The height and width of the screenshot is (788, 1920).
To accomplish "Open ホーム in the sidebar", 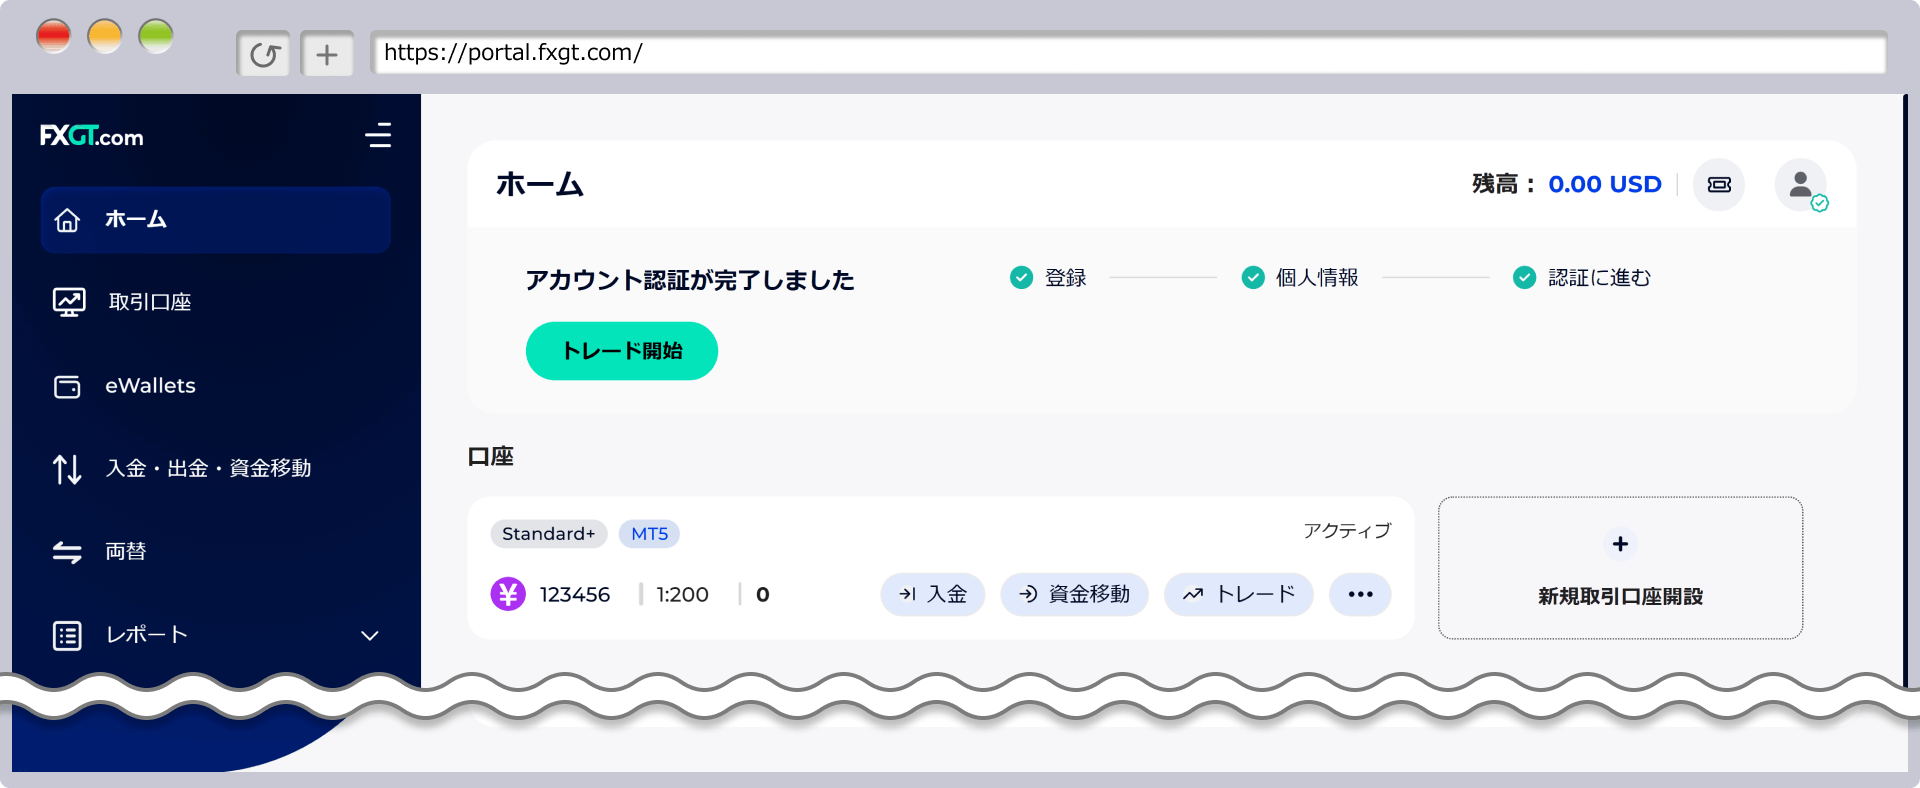I will coord(216,220).
